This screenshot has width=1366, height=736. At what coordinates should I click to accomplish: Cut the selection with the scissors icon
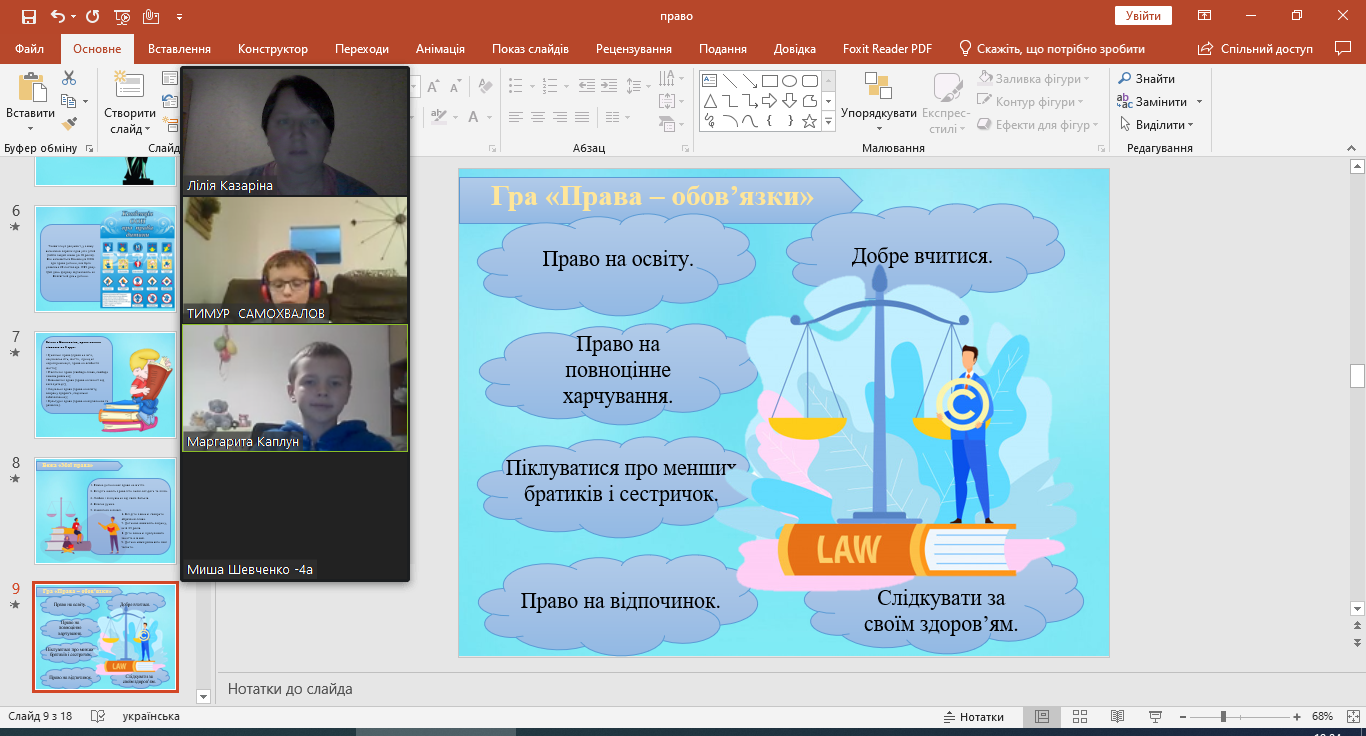[69, 78]
